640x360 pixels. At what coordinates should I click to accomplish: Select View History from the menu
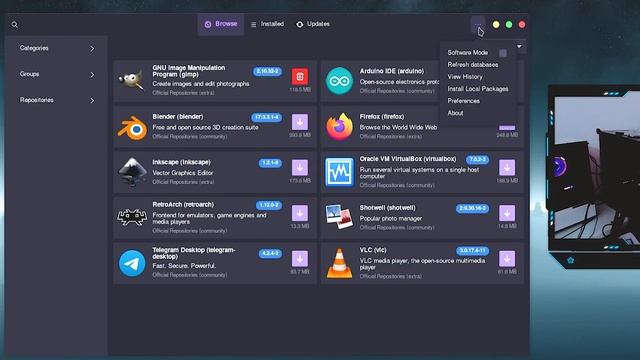(x=465, y=77)
